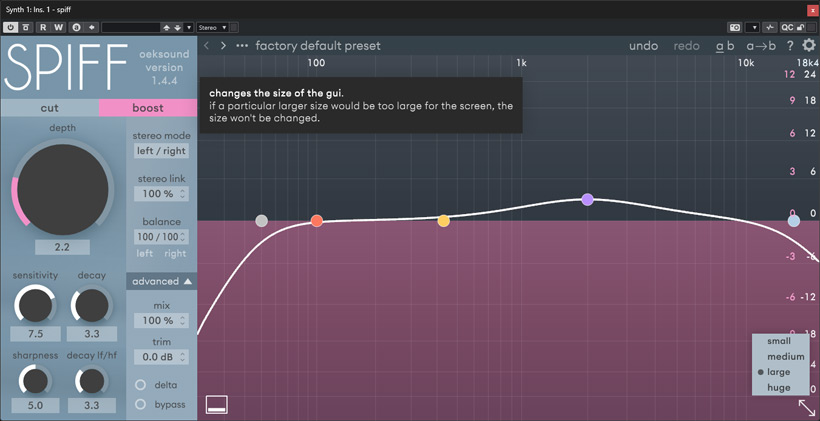
Task: Click the A/B compare circular icon
Action: click(x=76, y=27)
